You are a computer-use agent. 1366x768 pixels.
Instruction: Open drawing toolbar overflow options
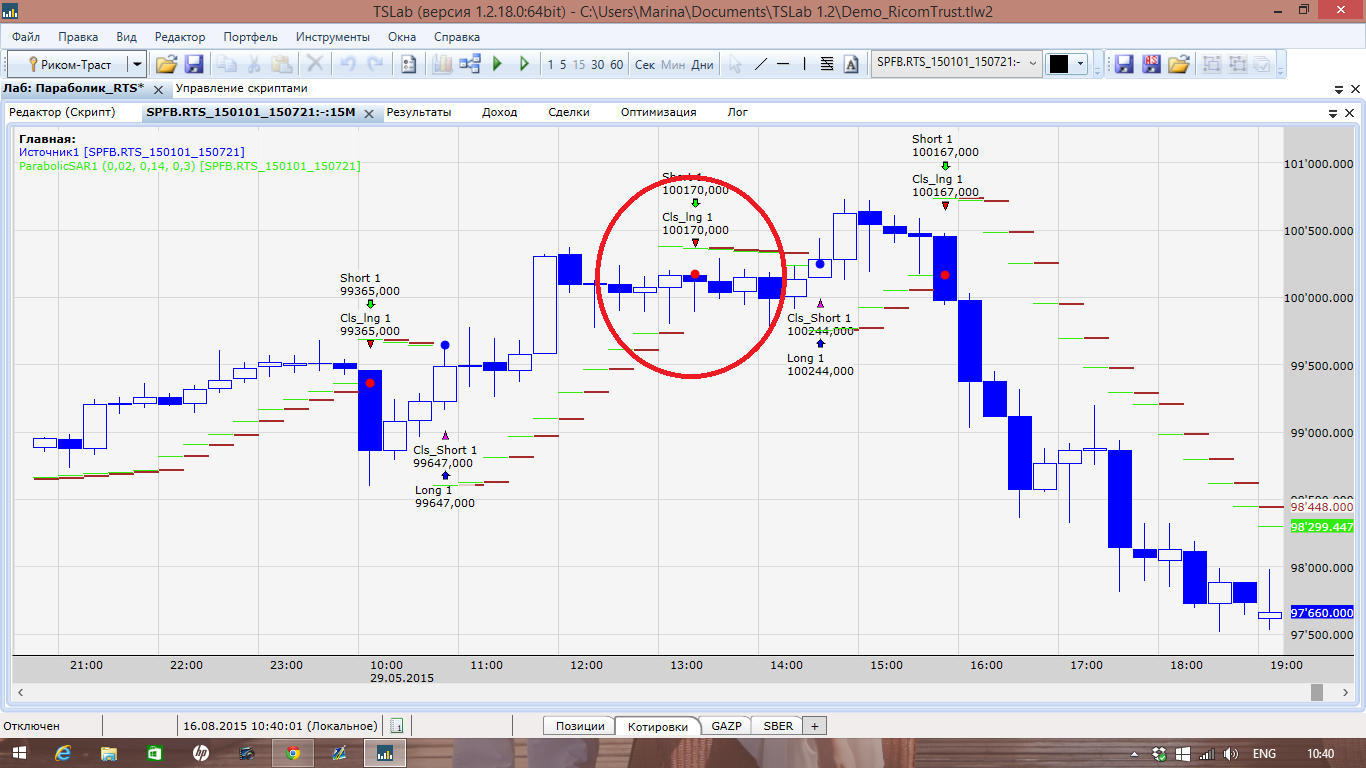[1097, 70]
